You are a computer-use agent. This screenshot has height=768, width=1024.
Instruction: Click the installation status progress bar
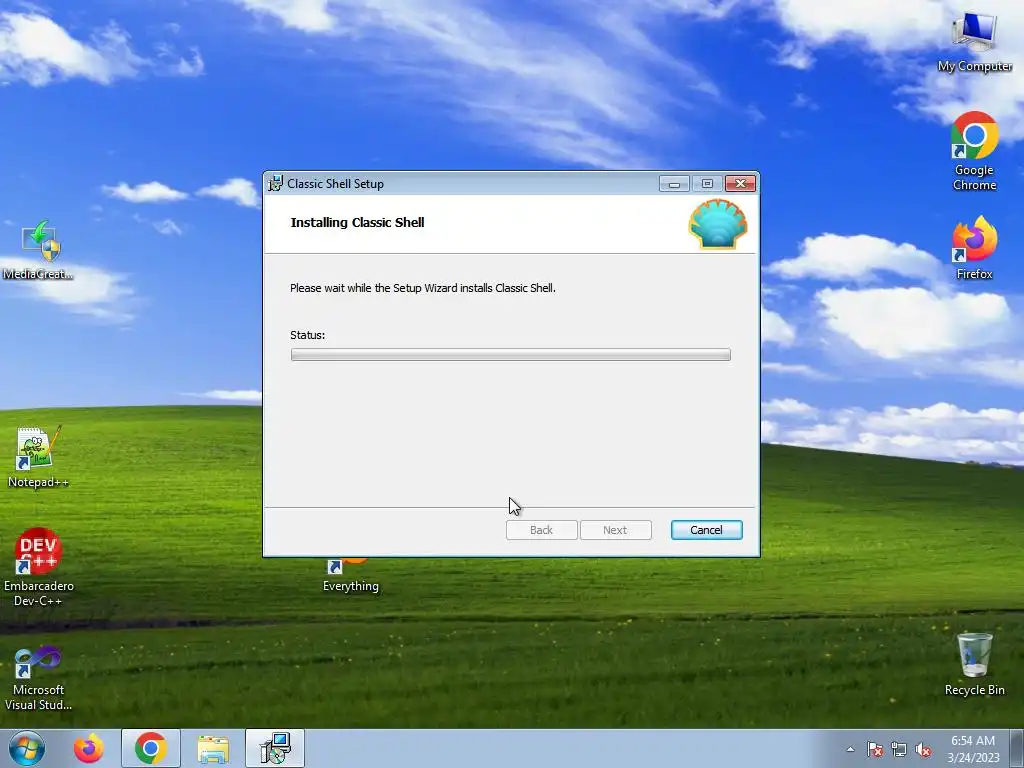[x=511, y=355]
